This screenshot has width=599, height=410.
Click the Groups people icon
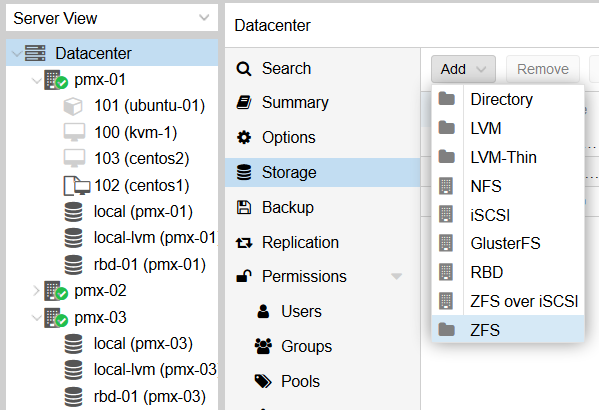[263, 346]
